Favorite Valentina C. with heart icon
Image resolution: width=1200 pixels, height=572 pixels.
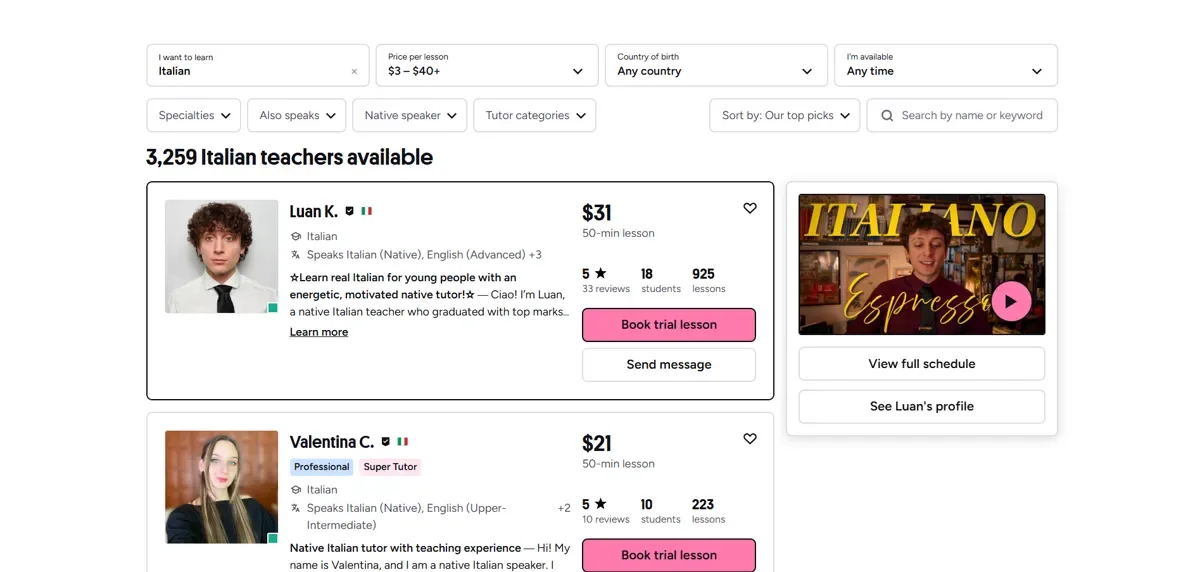coord(750,438)
